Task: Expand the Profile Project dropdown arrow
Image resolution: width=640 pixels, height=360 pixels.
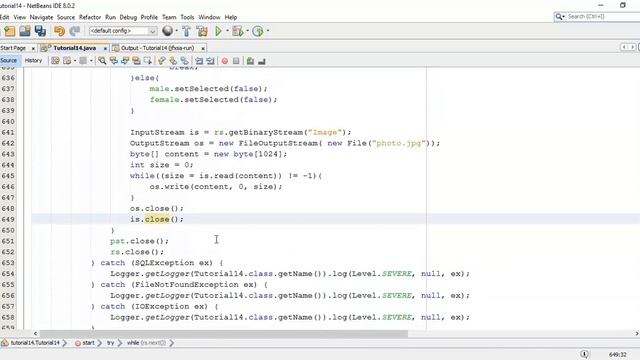Action: pyautogui.click(x=268, y=31)
